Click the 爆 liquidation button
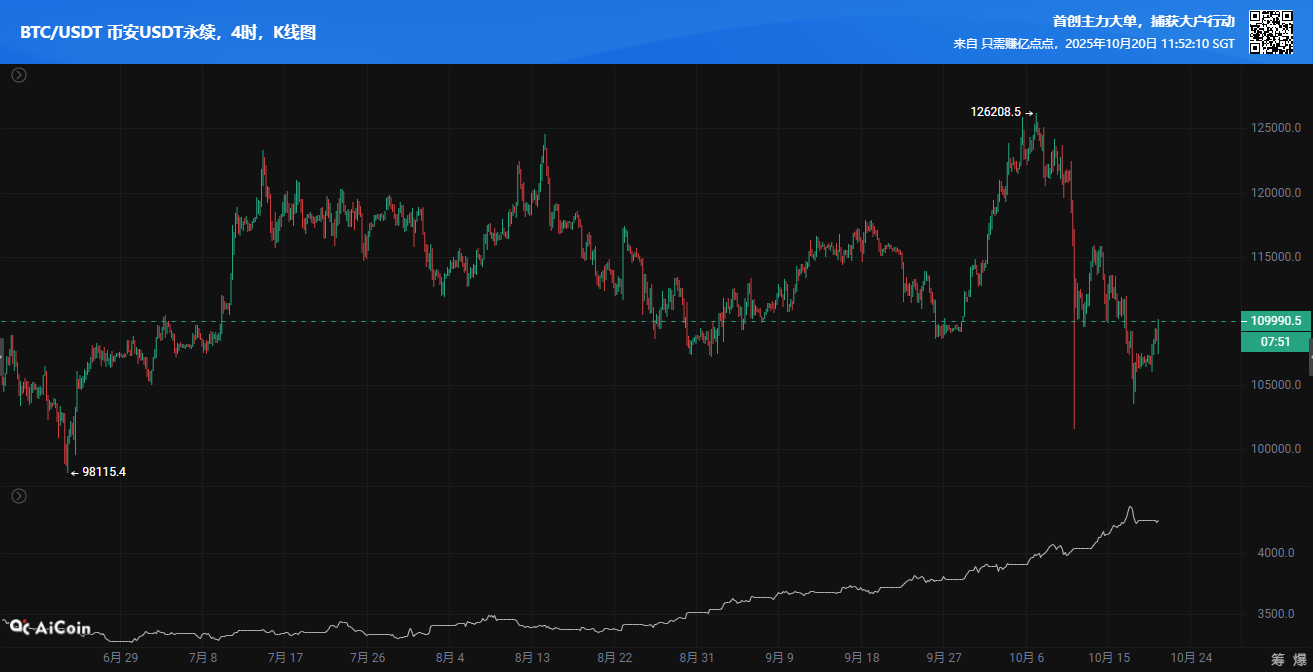 click(1298, 659)
